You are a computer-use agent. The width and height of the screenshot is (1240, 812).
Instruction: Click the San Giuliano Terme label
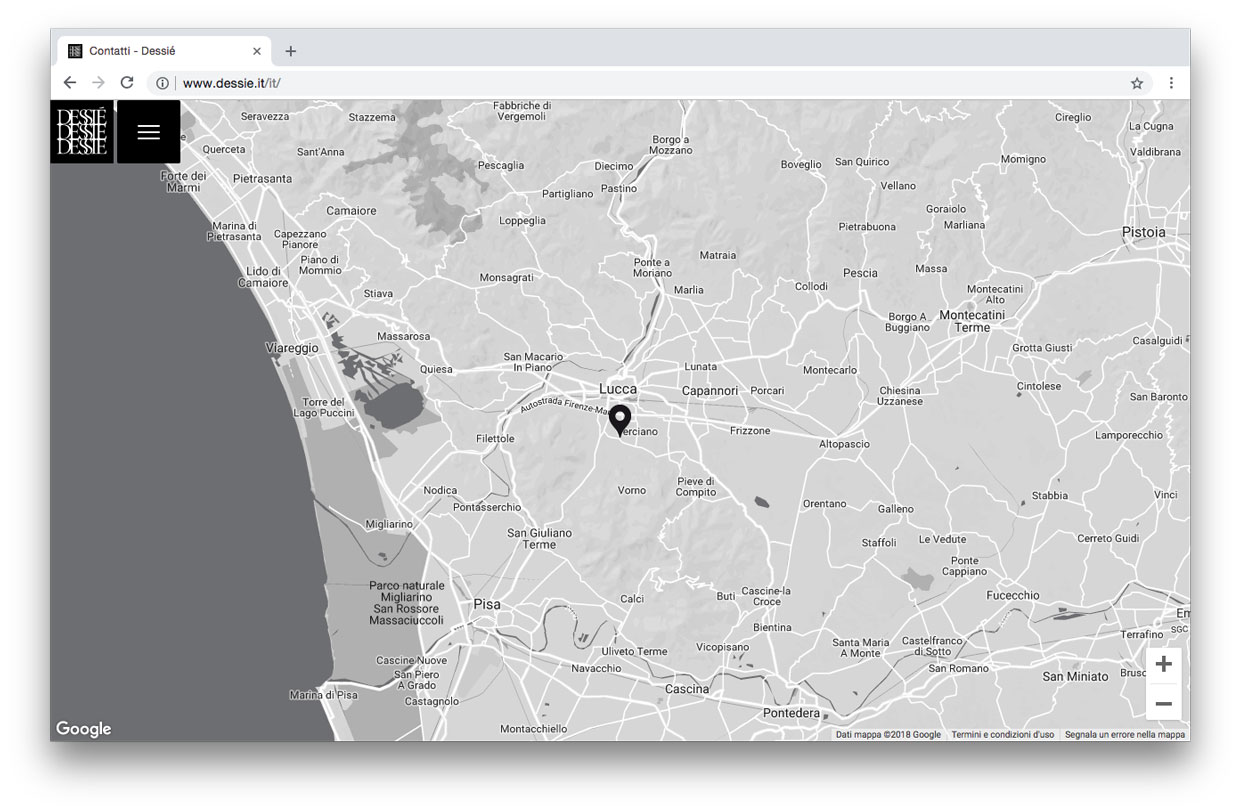539,539
